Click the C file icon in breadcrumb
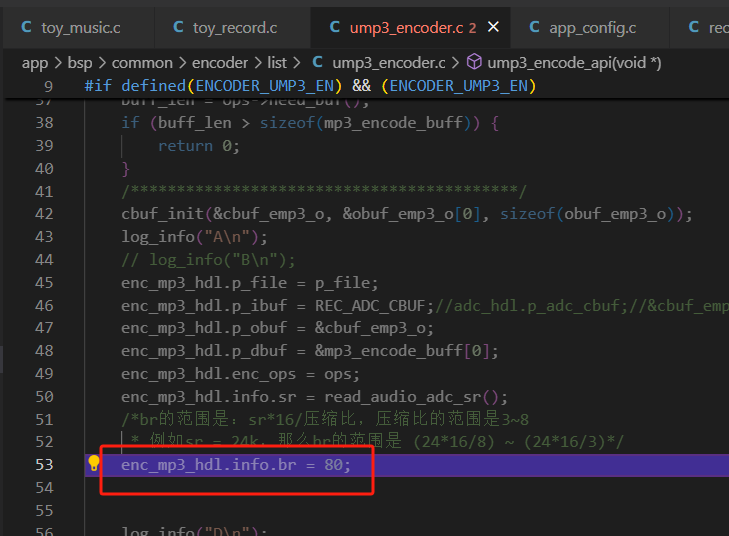The width and height of the screenshot is (729, 536). (x=318, y=62)
